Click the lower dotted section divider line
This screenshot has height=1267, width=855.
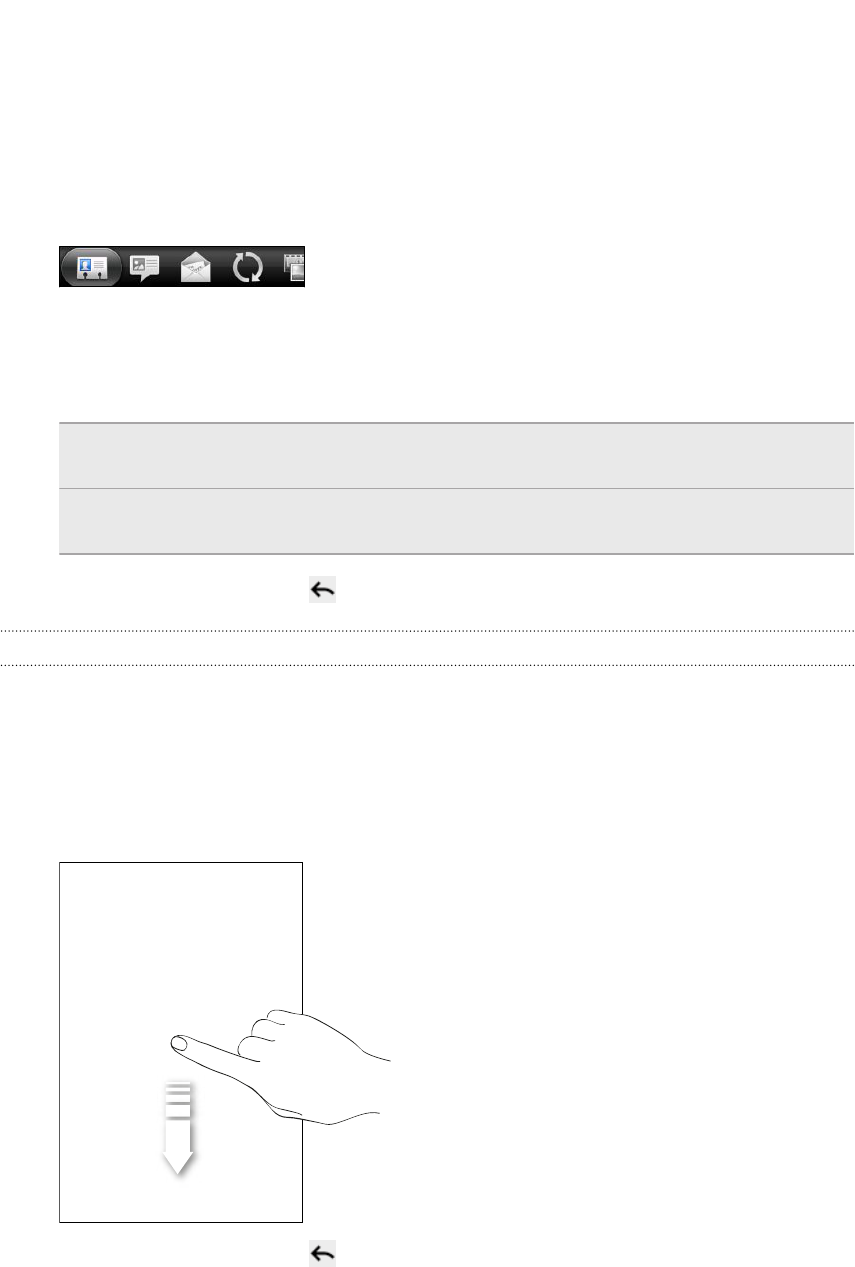[427, 665]
